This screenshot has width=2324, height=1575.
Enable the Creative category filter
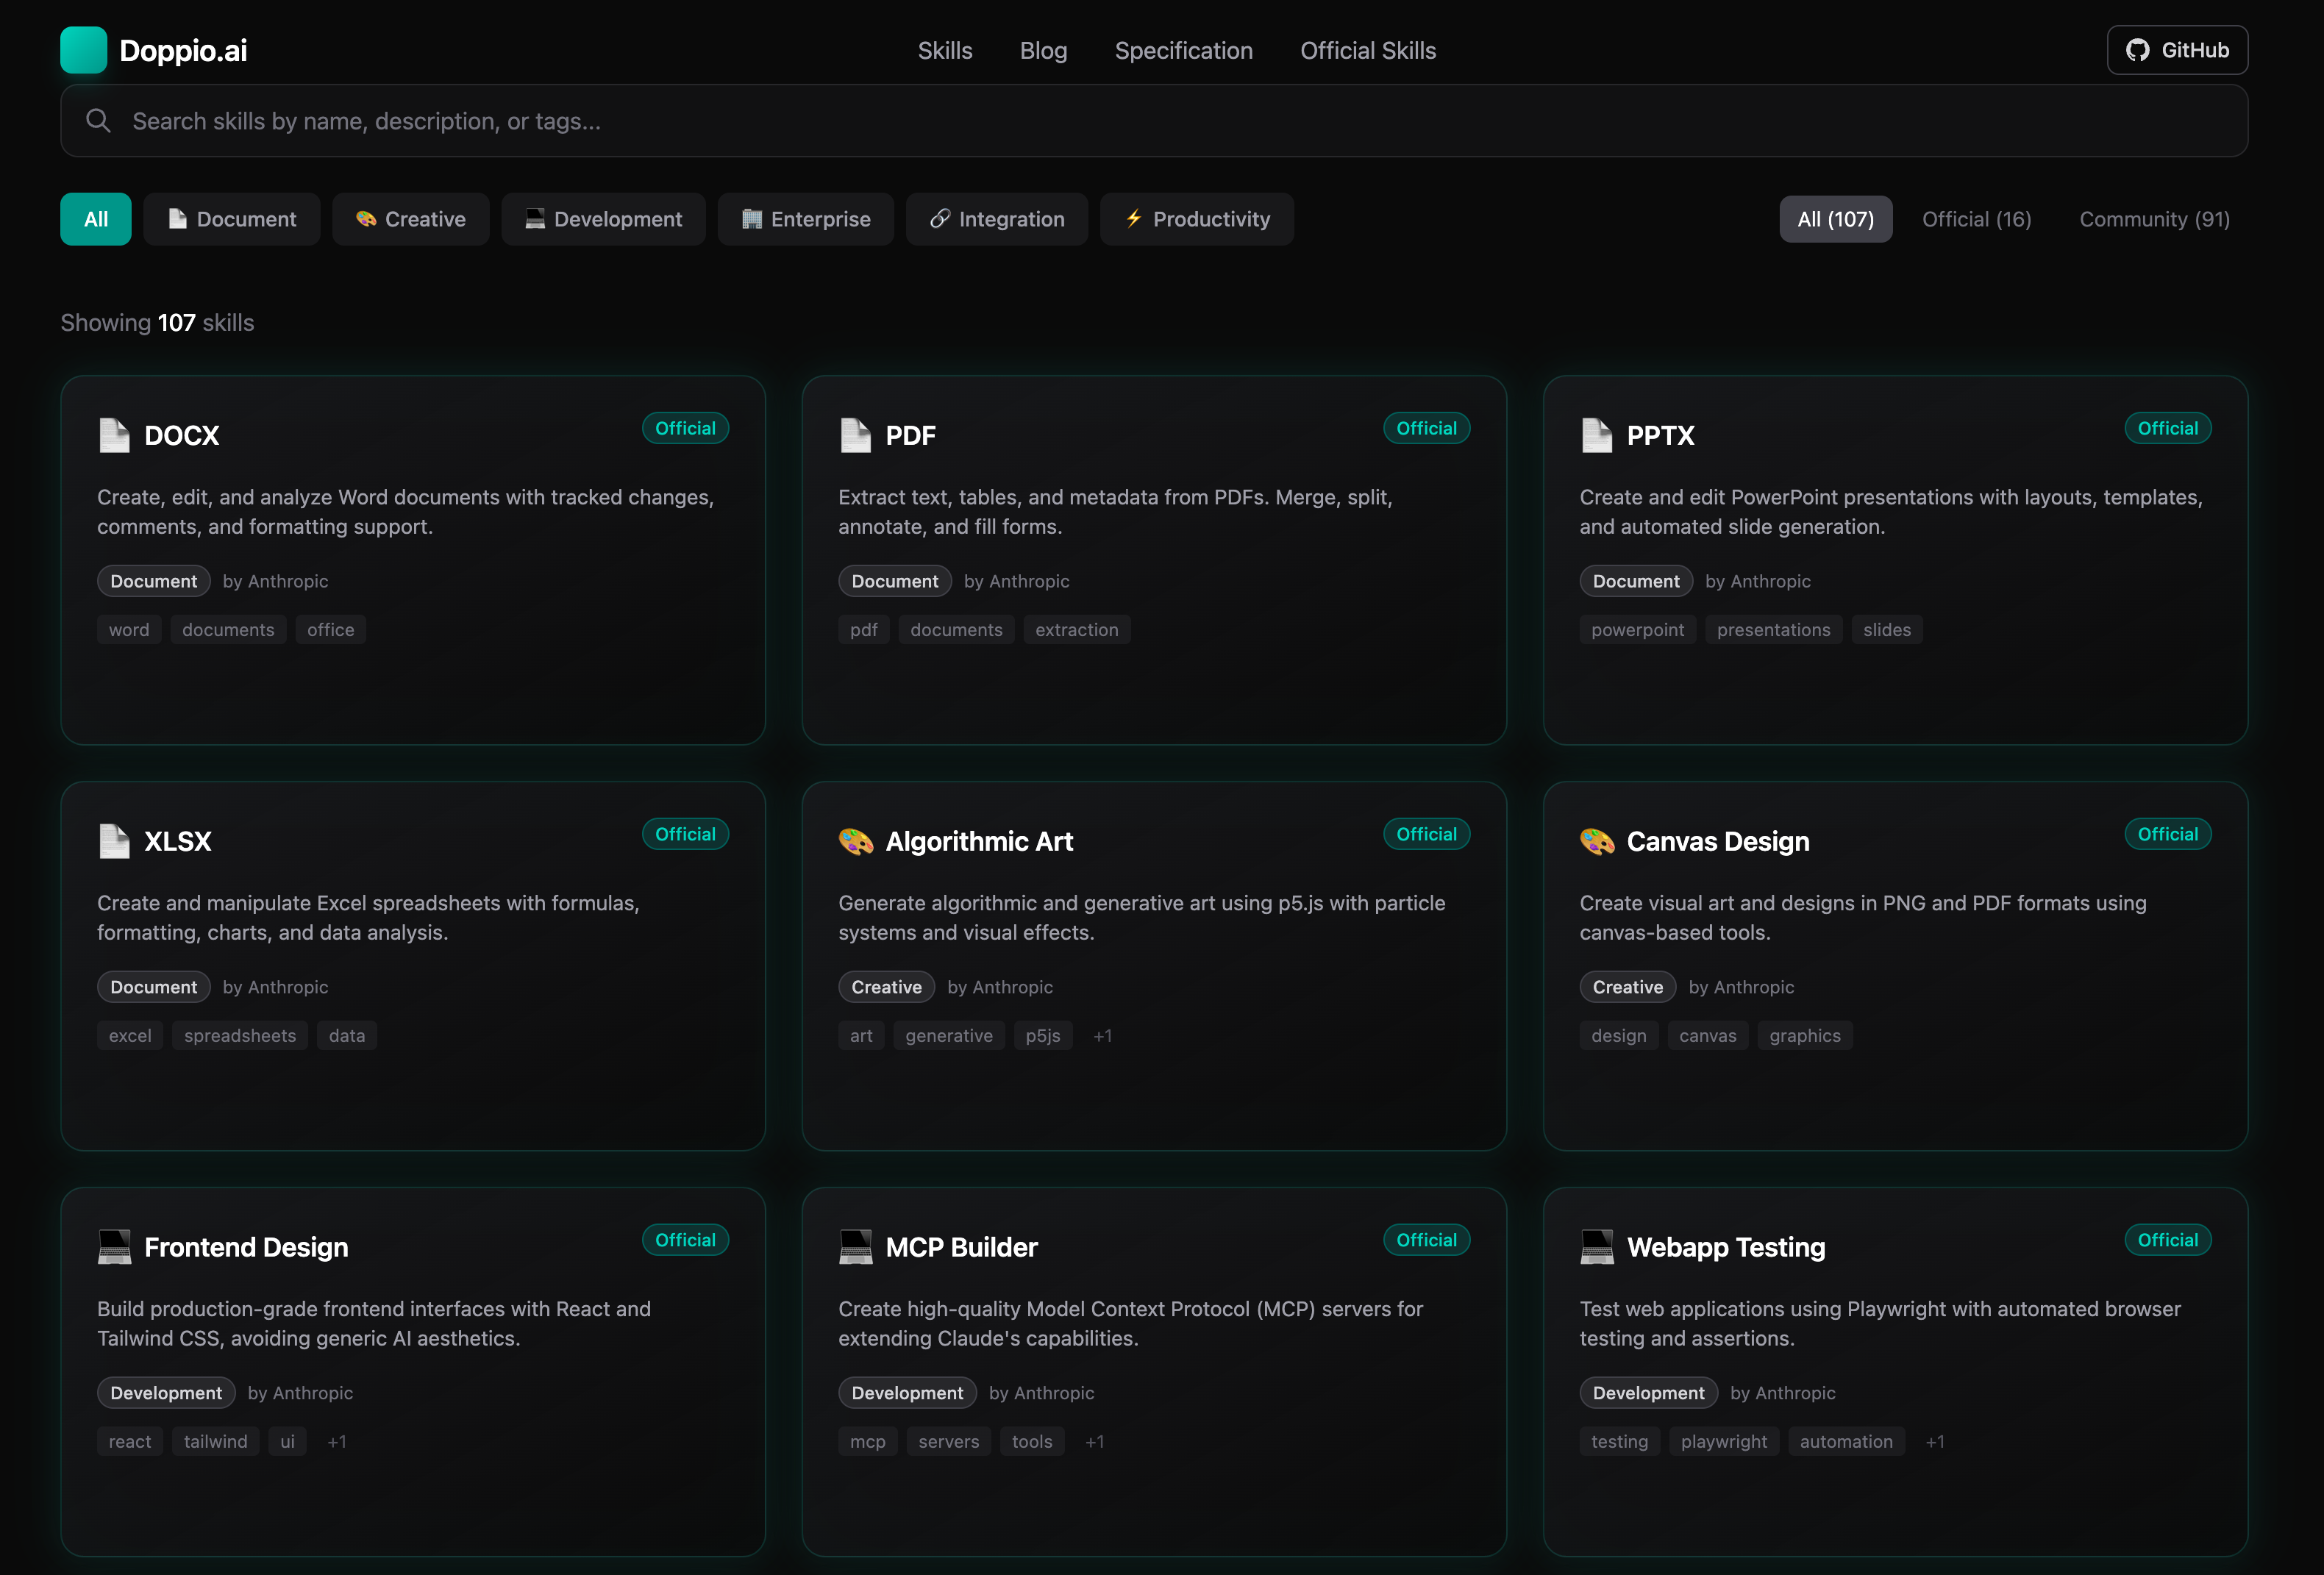click(410, 218)
